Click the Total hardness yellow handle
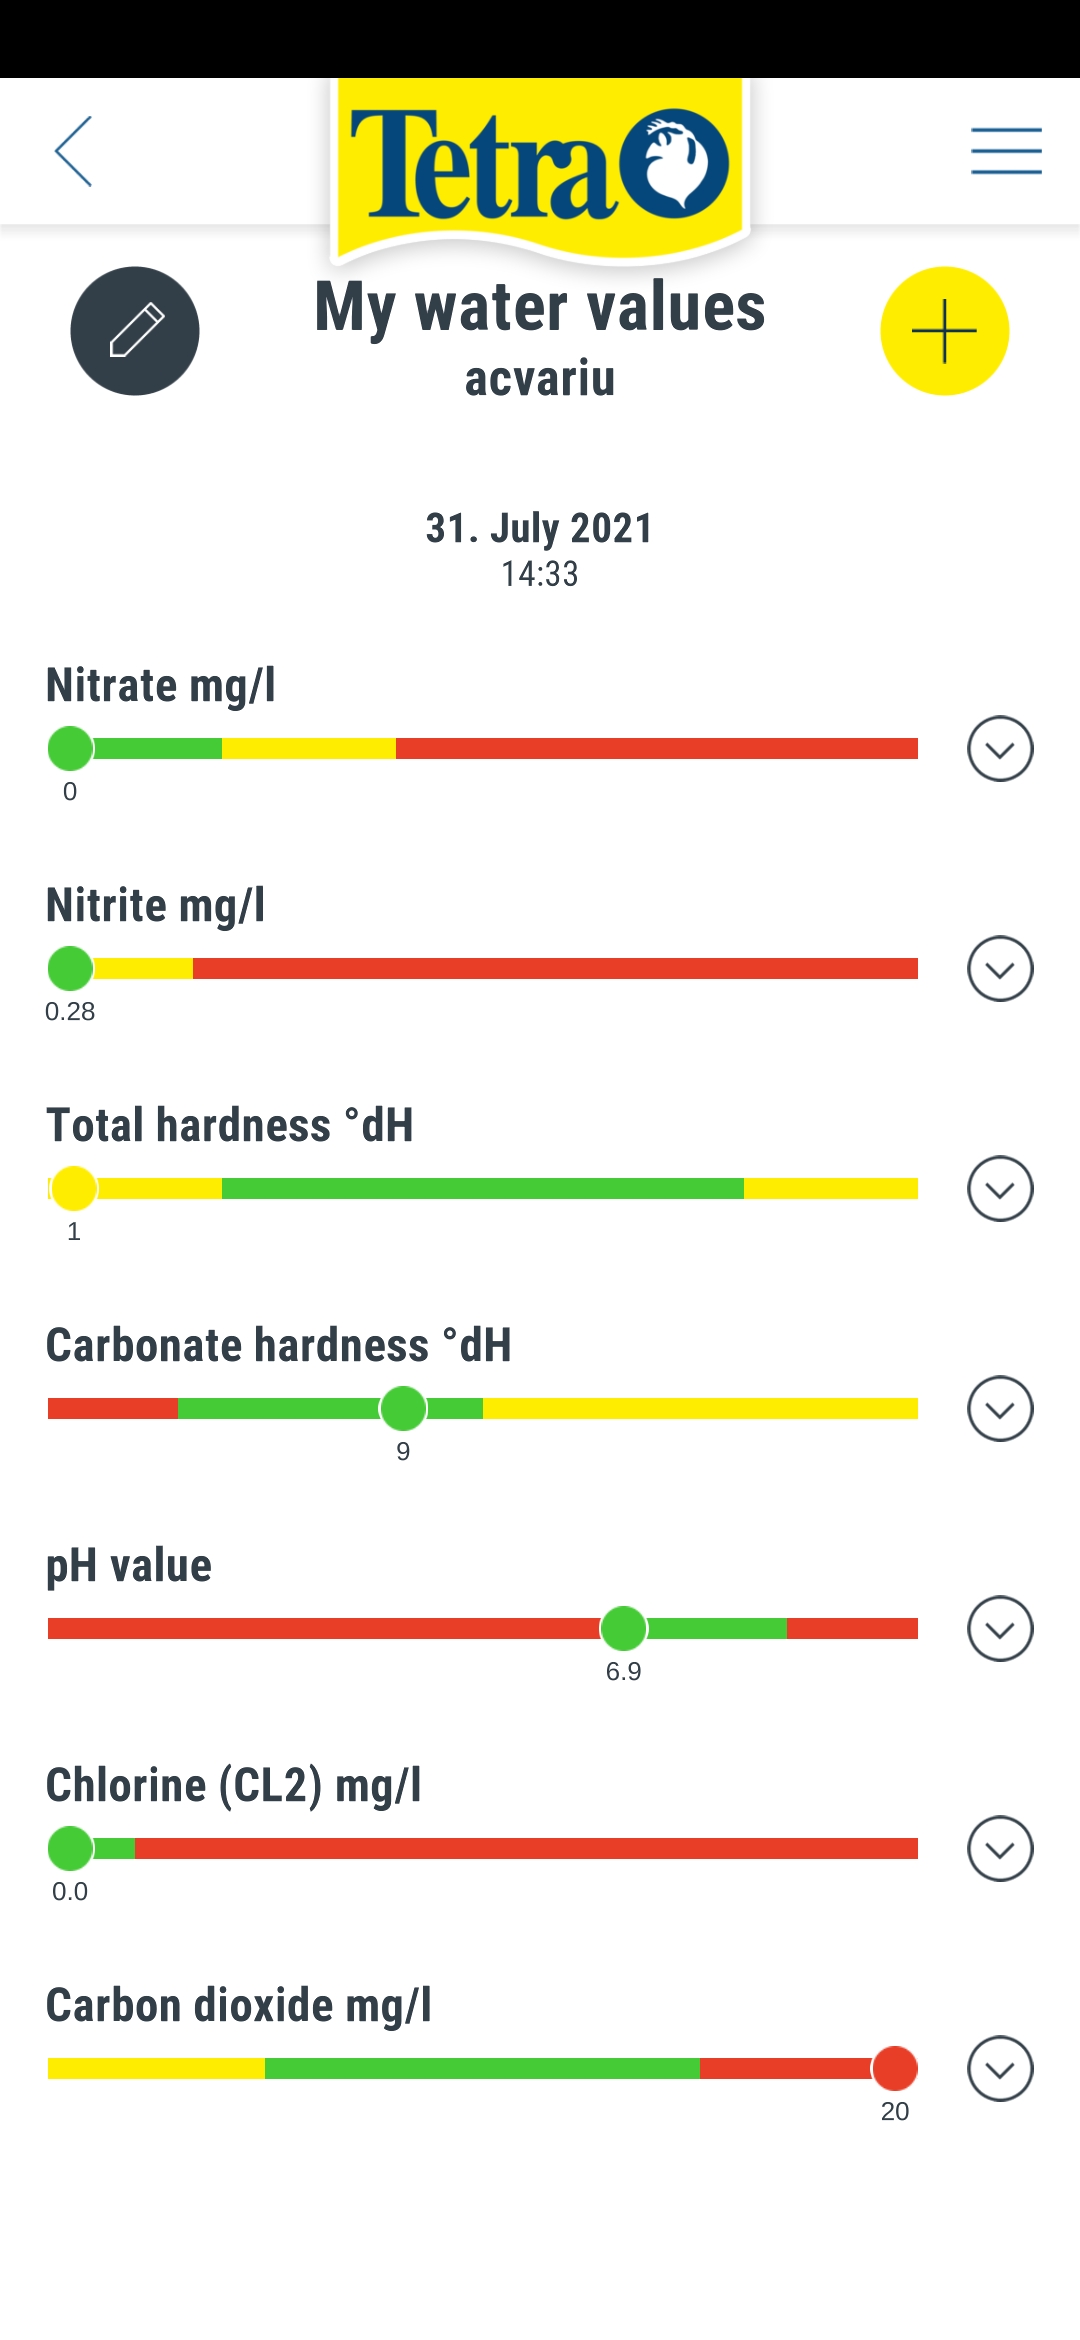The width and height of the screenshot is (1080, 2340). point(74,1188)
